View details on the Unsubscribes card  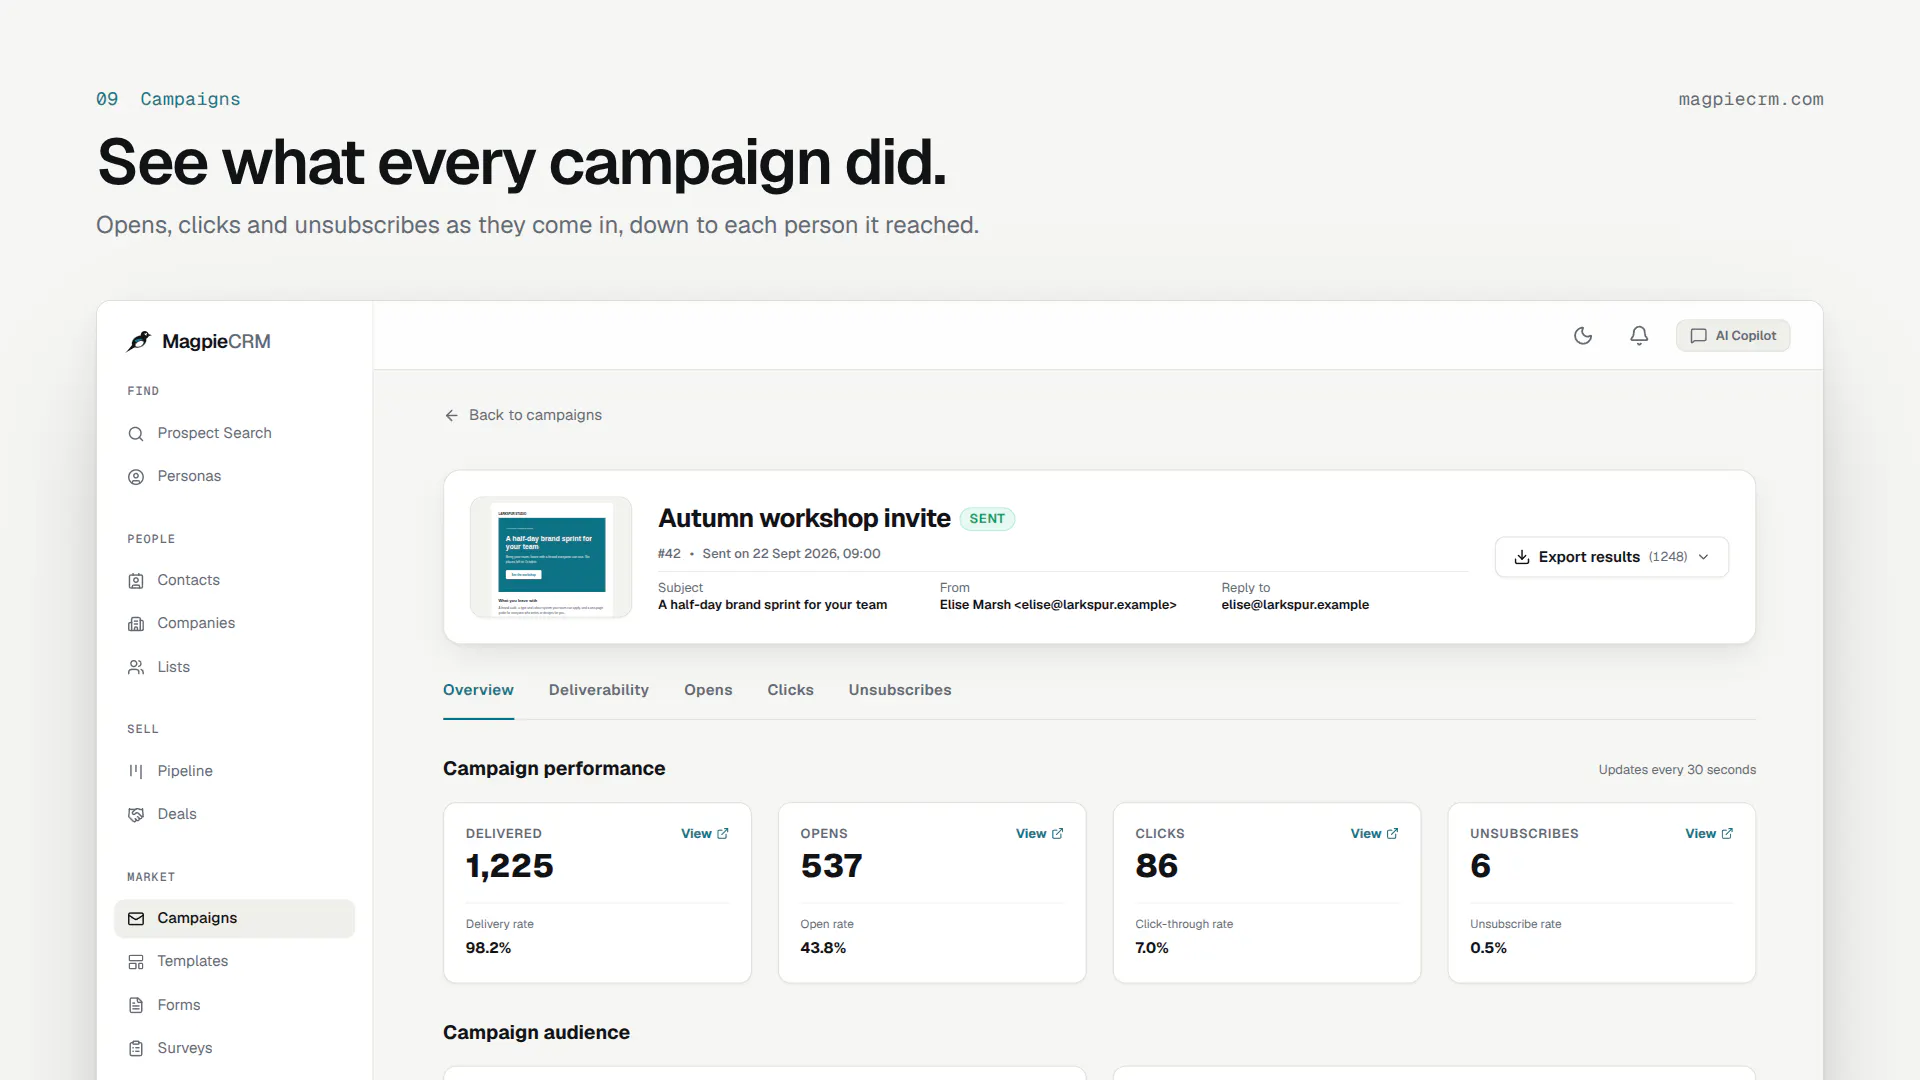point(1709,834)
